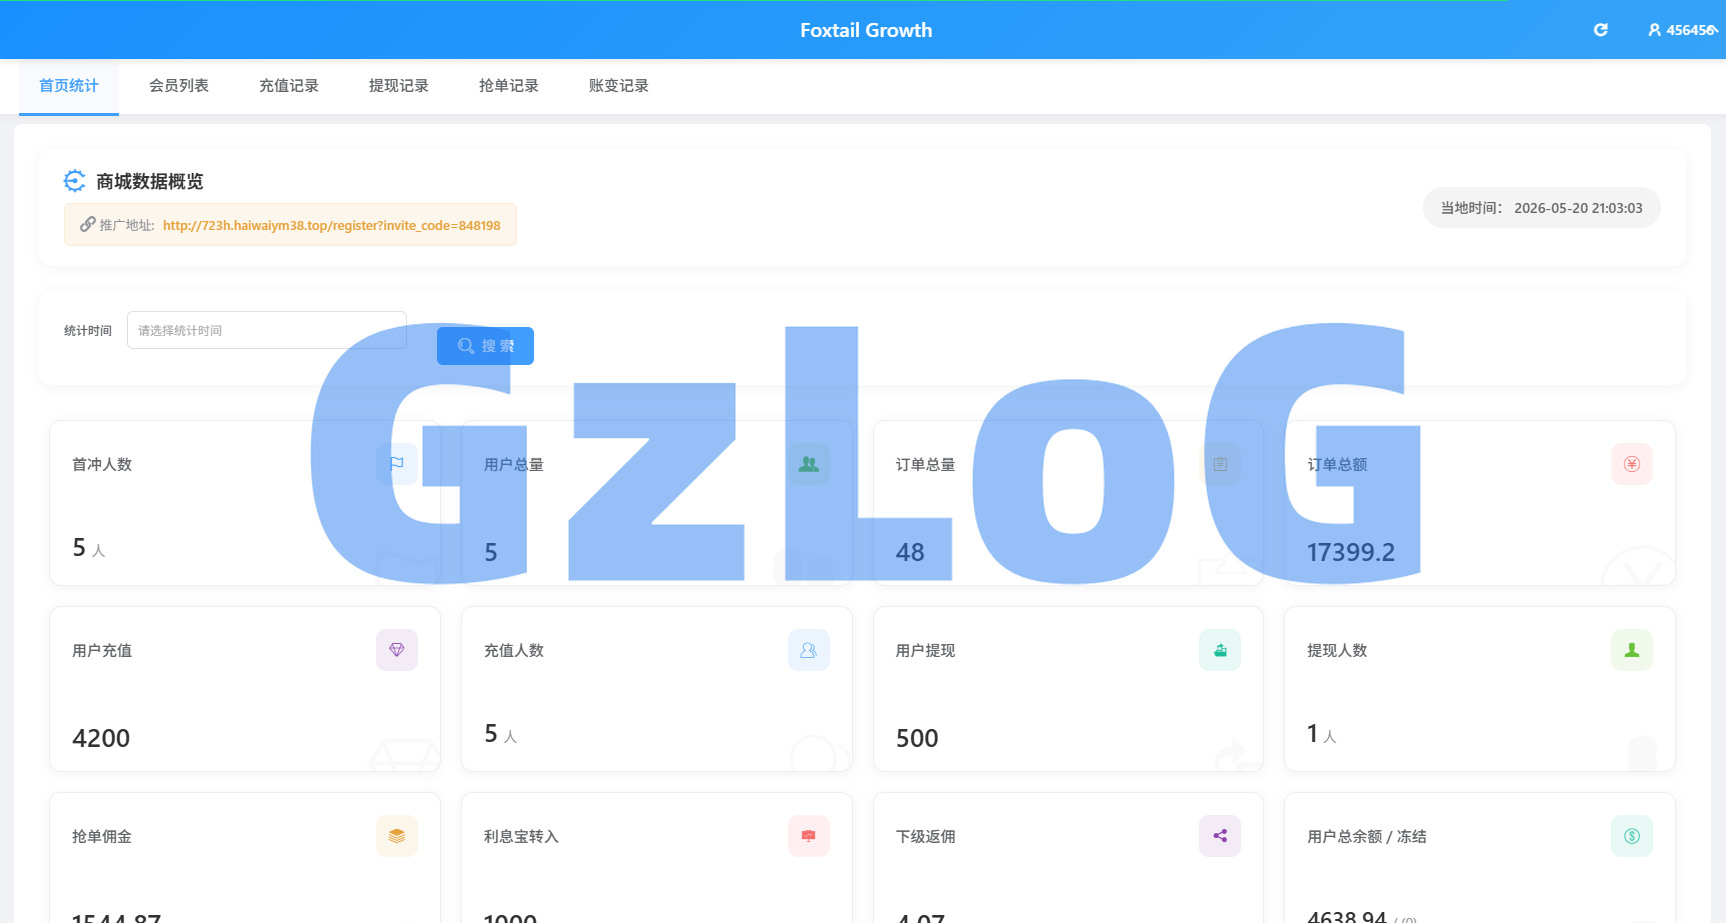1726x923 pixels.
Task: Click the blue 搜索 search button
Action: coord(485,346)
